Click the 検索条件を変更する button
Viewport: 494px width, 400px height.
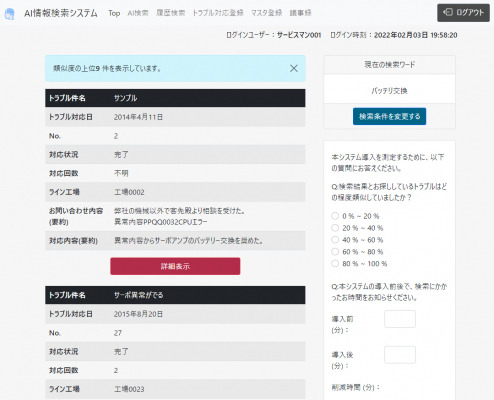tap(389, 116)
